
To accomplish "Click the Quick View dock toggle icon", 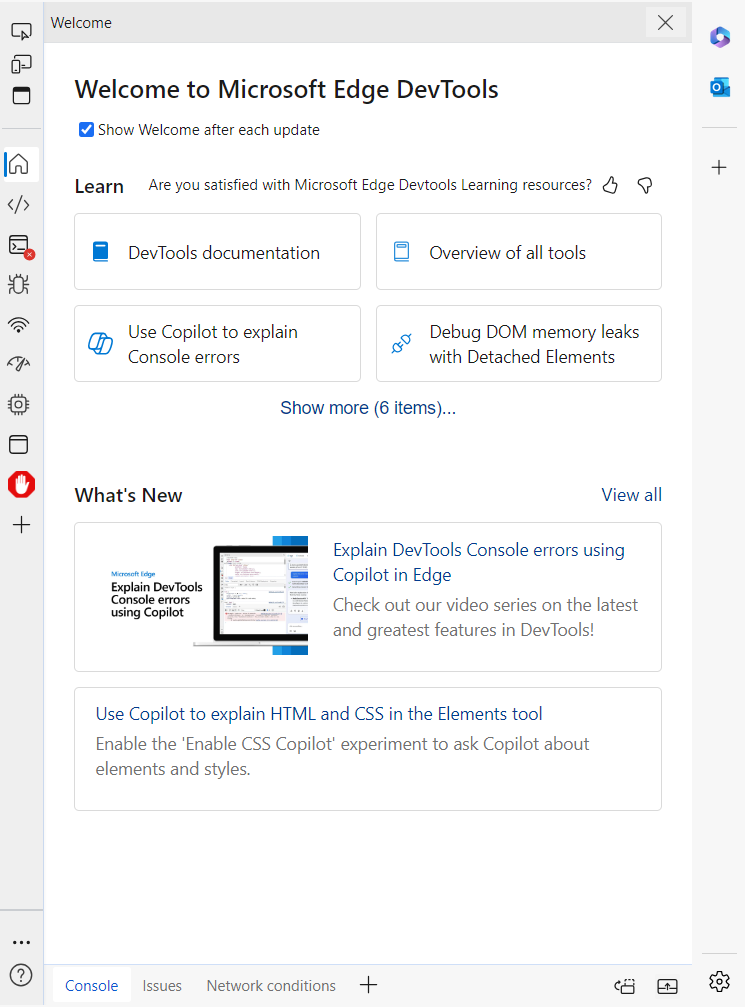I will (x=625, y=986).
